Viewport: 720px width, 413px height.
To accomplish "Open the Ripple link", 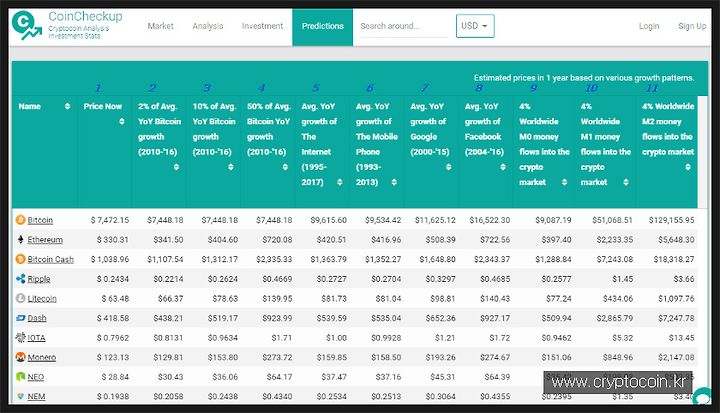I will 39,279.
